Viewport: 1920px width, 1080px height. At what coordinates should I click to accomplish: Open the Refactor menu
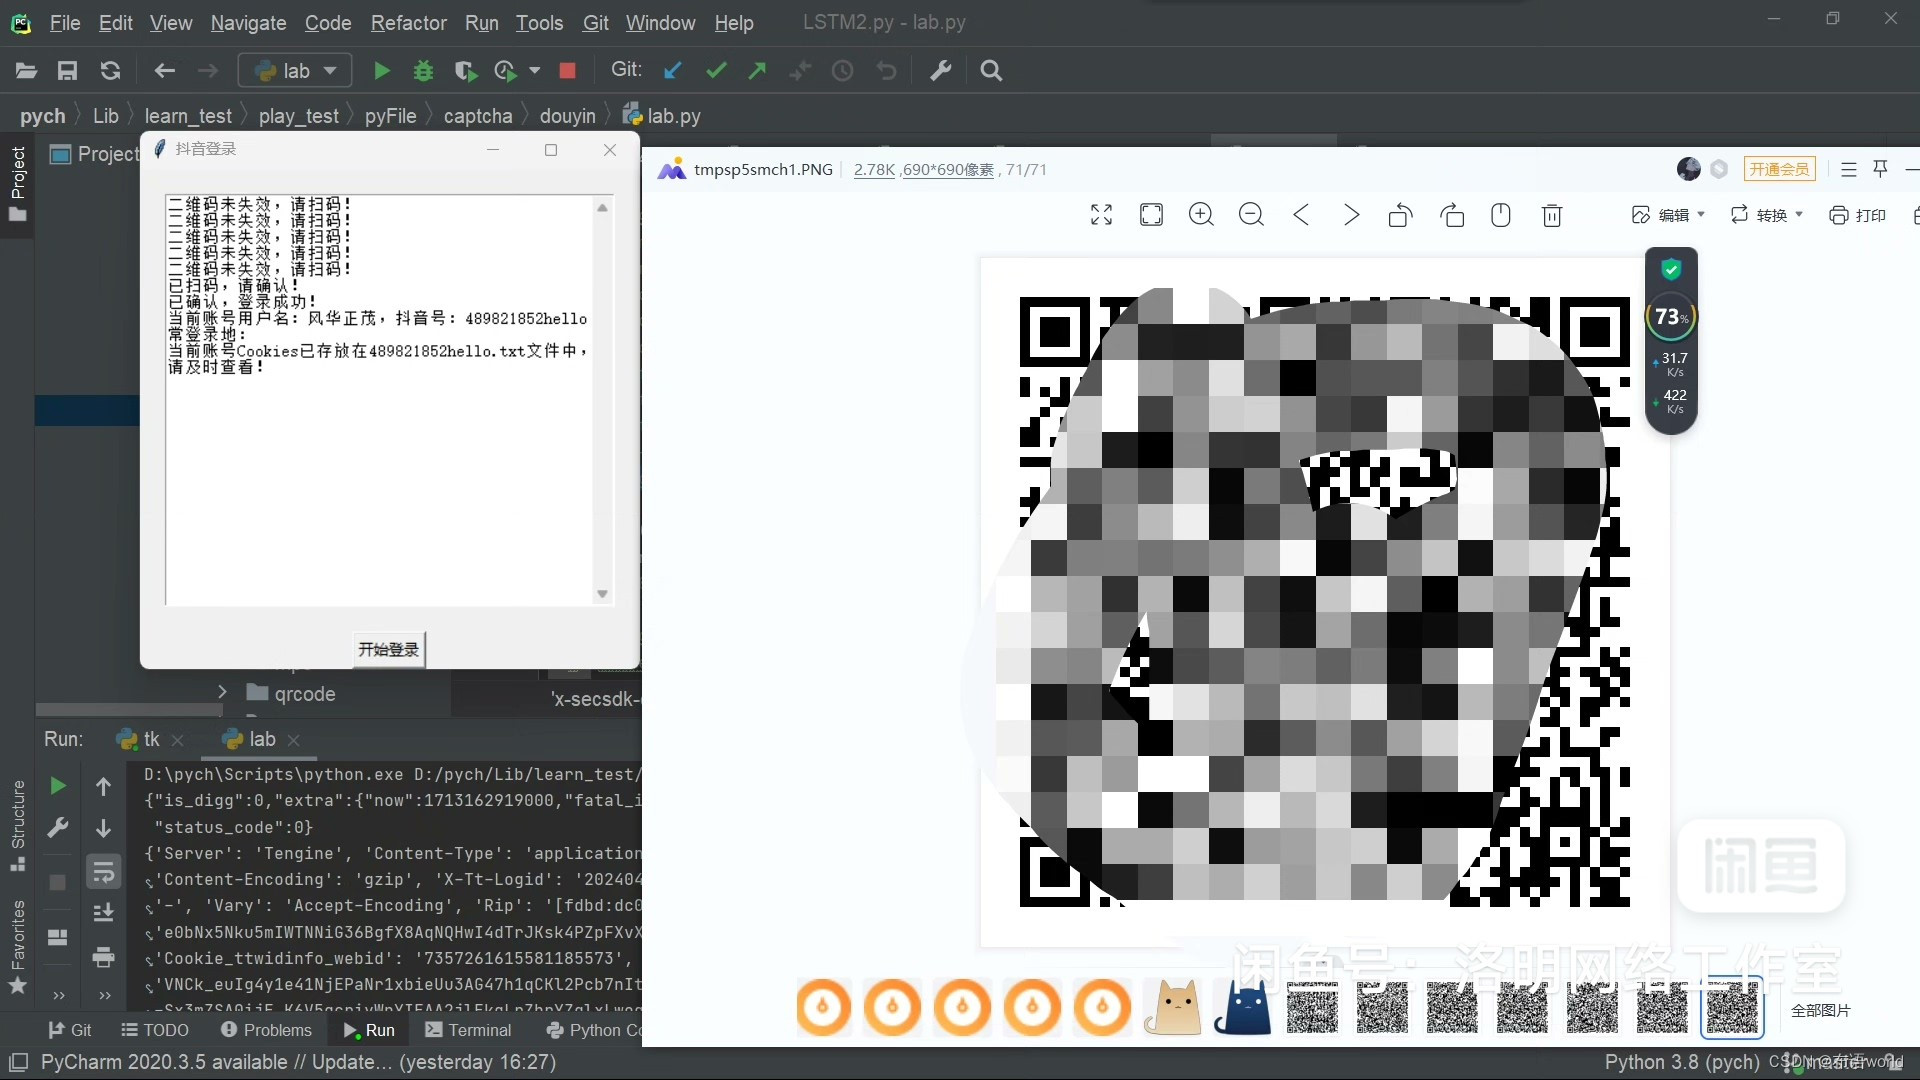coord(409,22)
